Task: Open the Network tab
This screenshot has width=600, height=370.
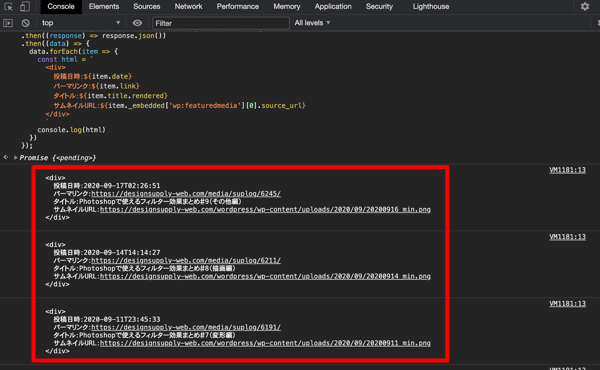Action: pos(188,7)
